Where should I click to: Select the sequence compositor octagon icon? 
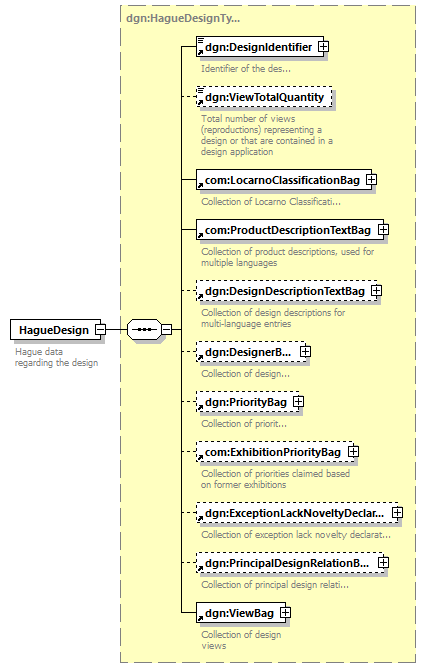click(144, 329)
